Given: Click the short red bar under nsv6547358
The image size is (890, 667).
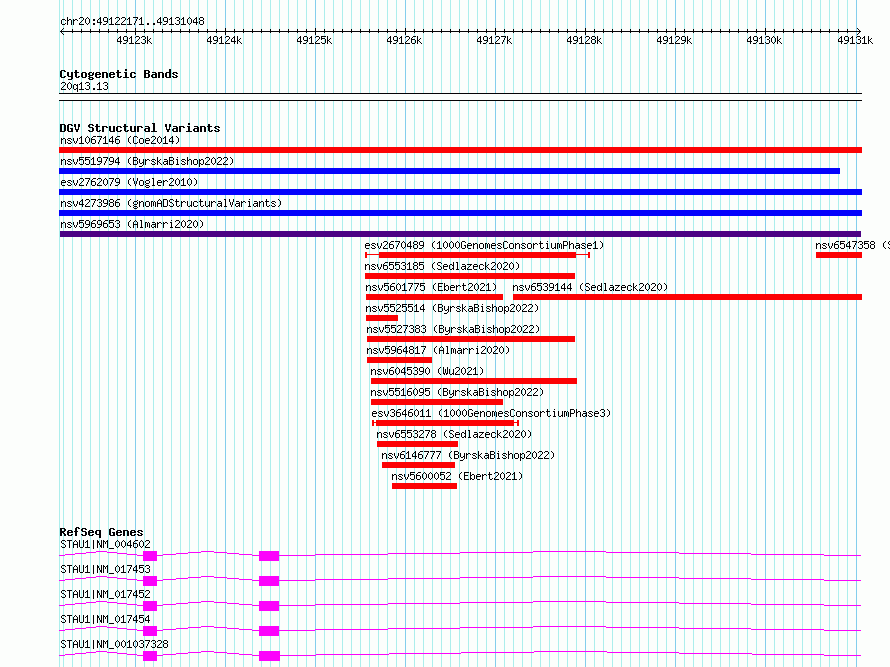Looking at the screenshot, I should 839,255.
